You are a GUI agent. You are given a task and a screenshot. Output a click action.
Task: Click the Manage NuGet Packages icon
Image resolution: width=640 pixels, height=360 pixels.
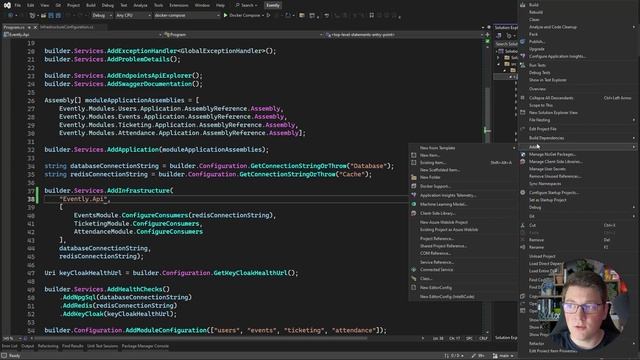(523, 154)
